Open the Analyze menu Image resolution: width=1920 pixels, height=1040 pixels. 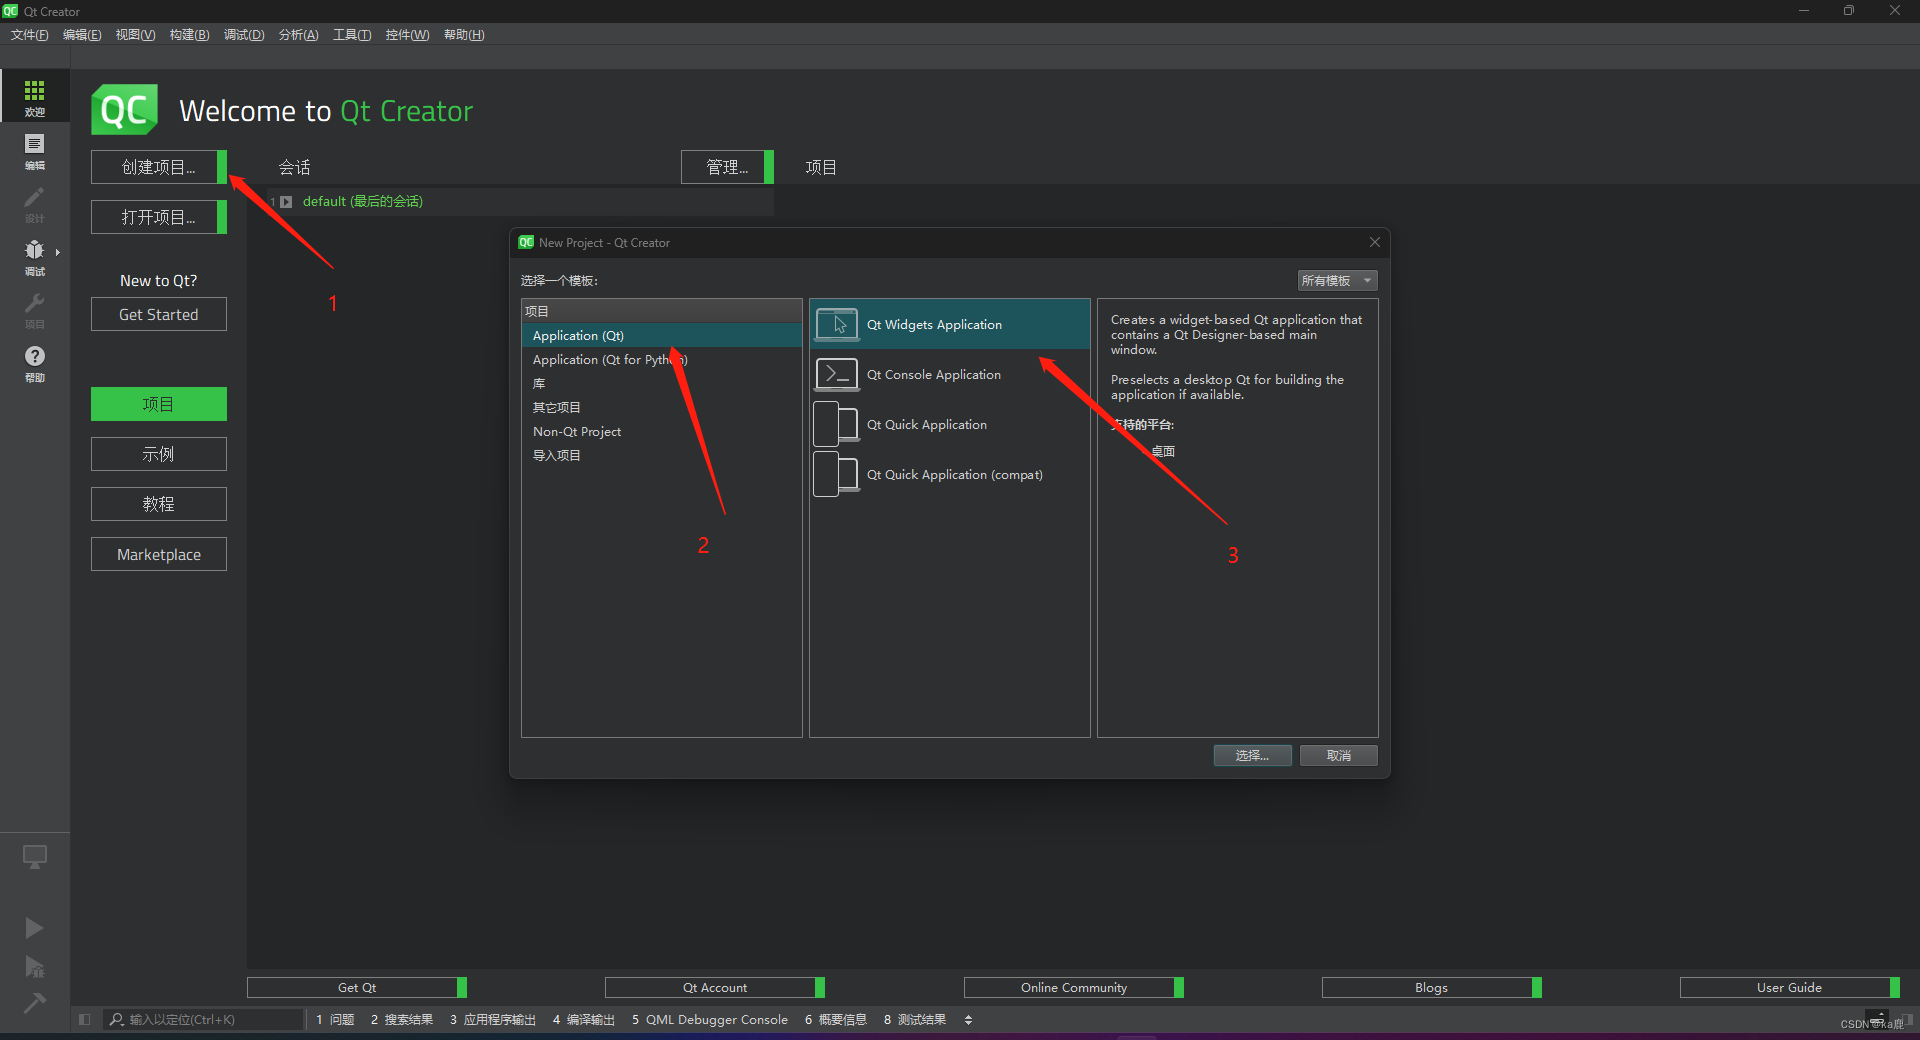pyautogui.click(x=298, y=34)
